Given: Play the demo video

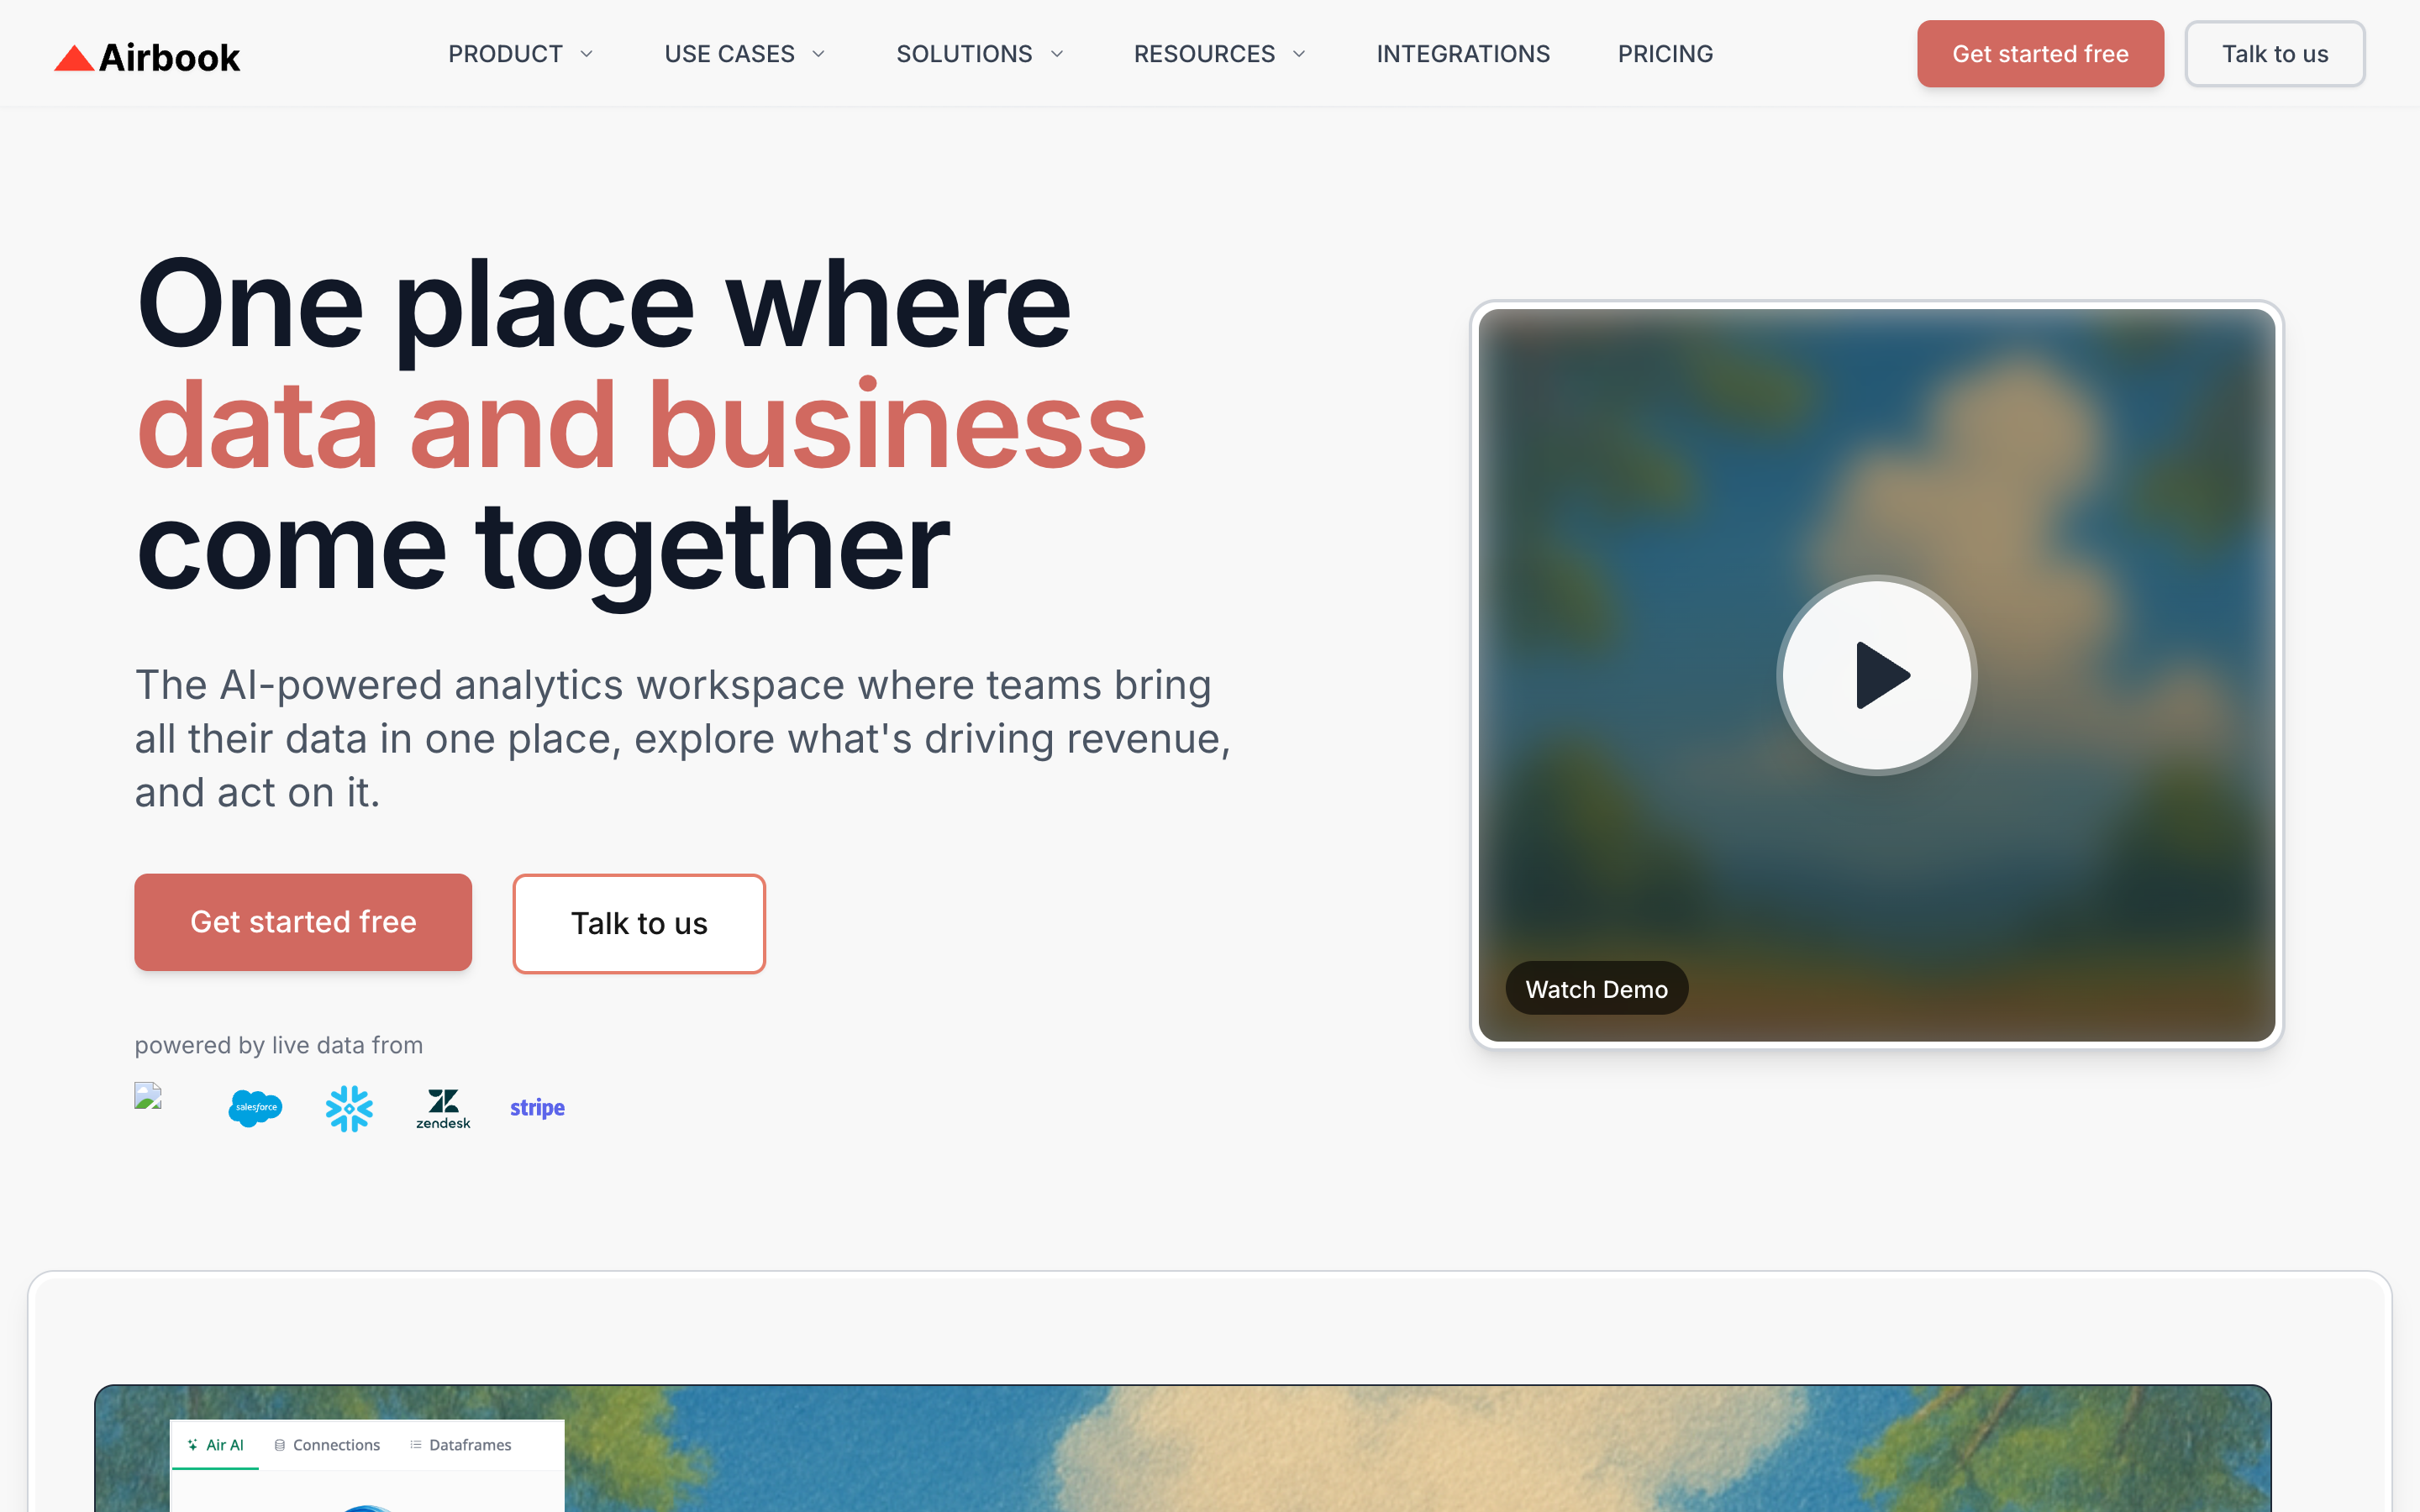Looking at the screenshot, I should coord(1876,675).
